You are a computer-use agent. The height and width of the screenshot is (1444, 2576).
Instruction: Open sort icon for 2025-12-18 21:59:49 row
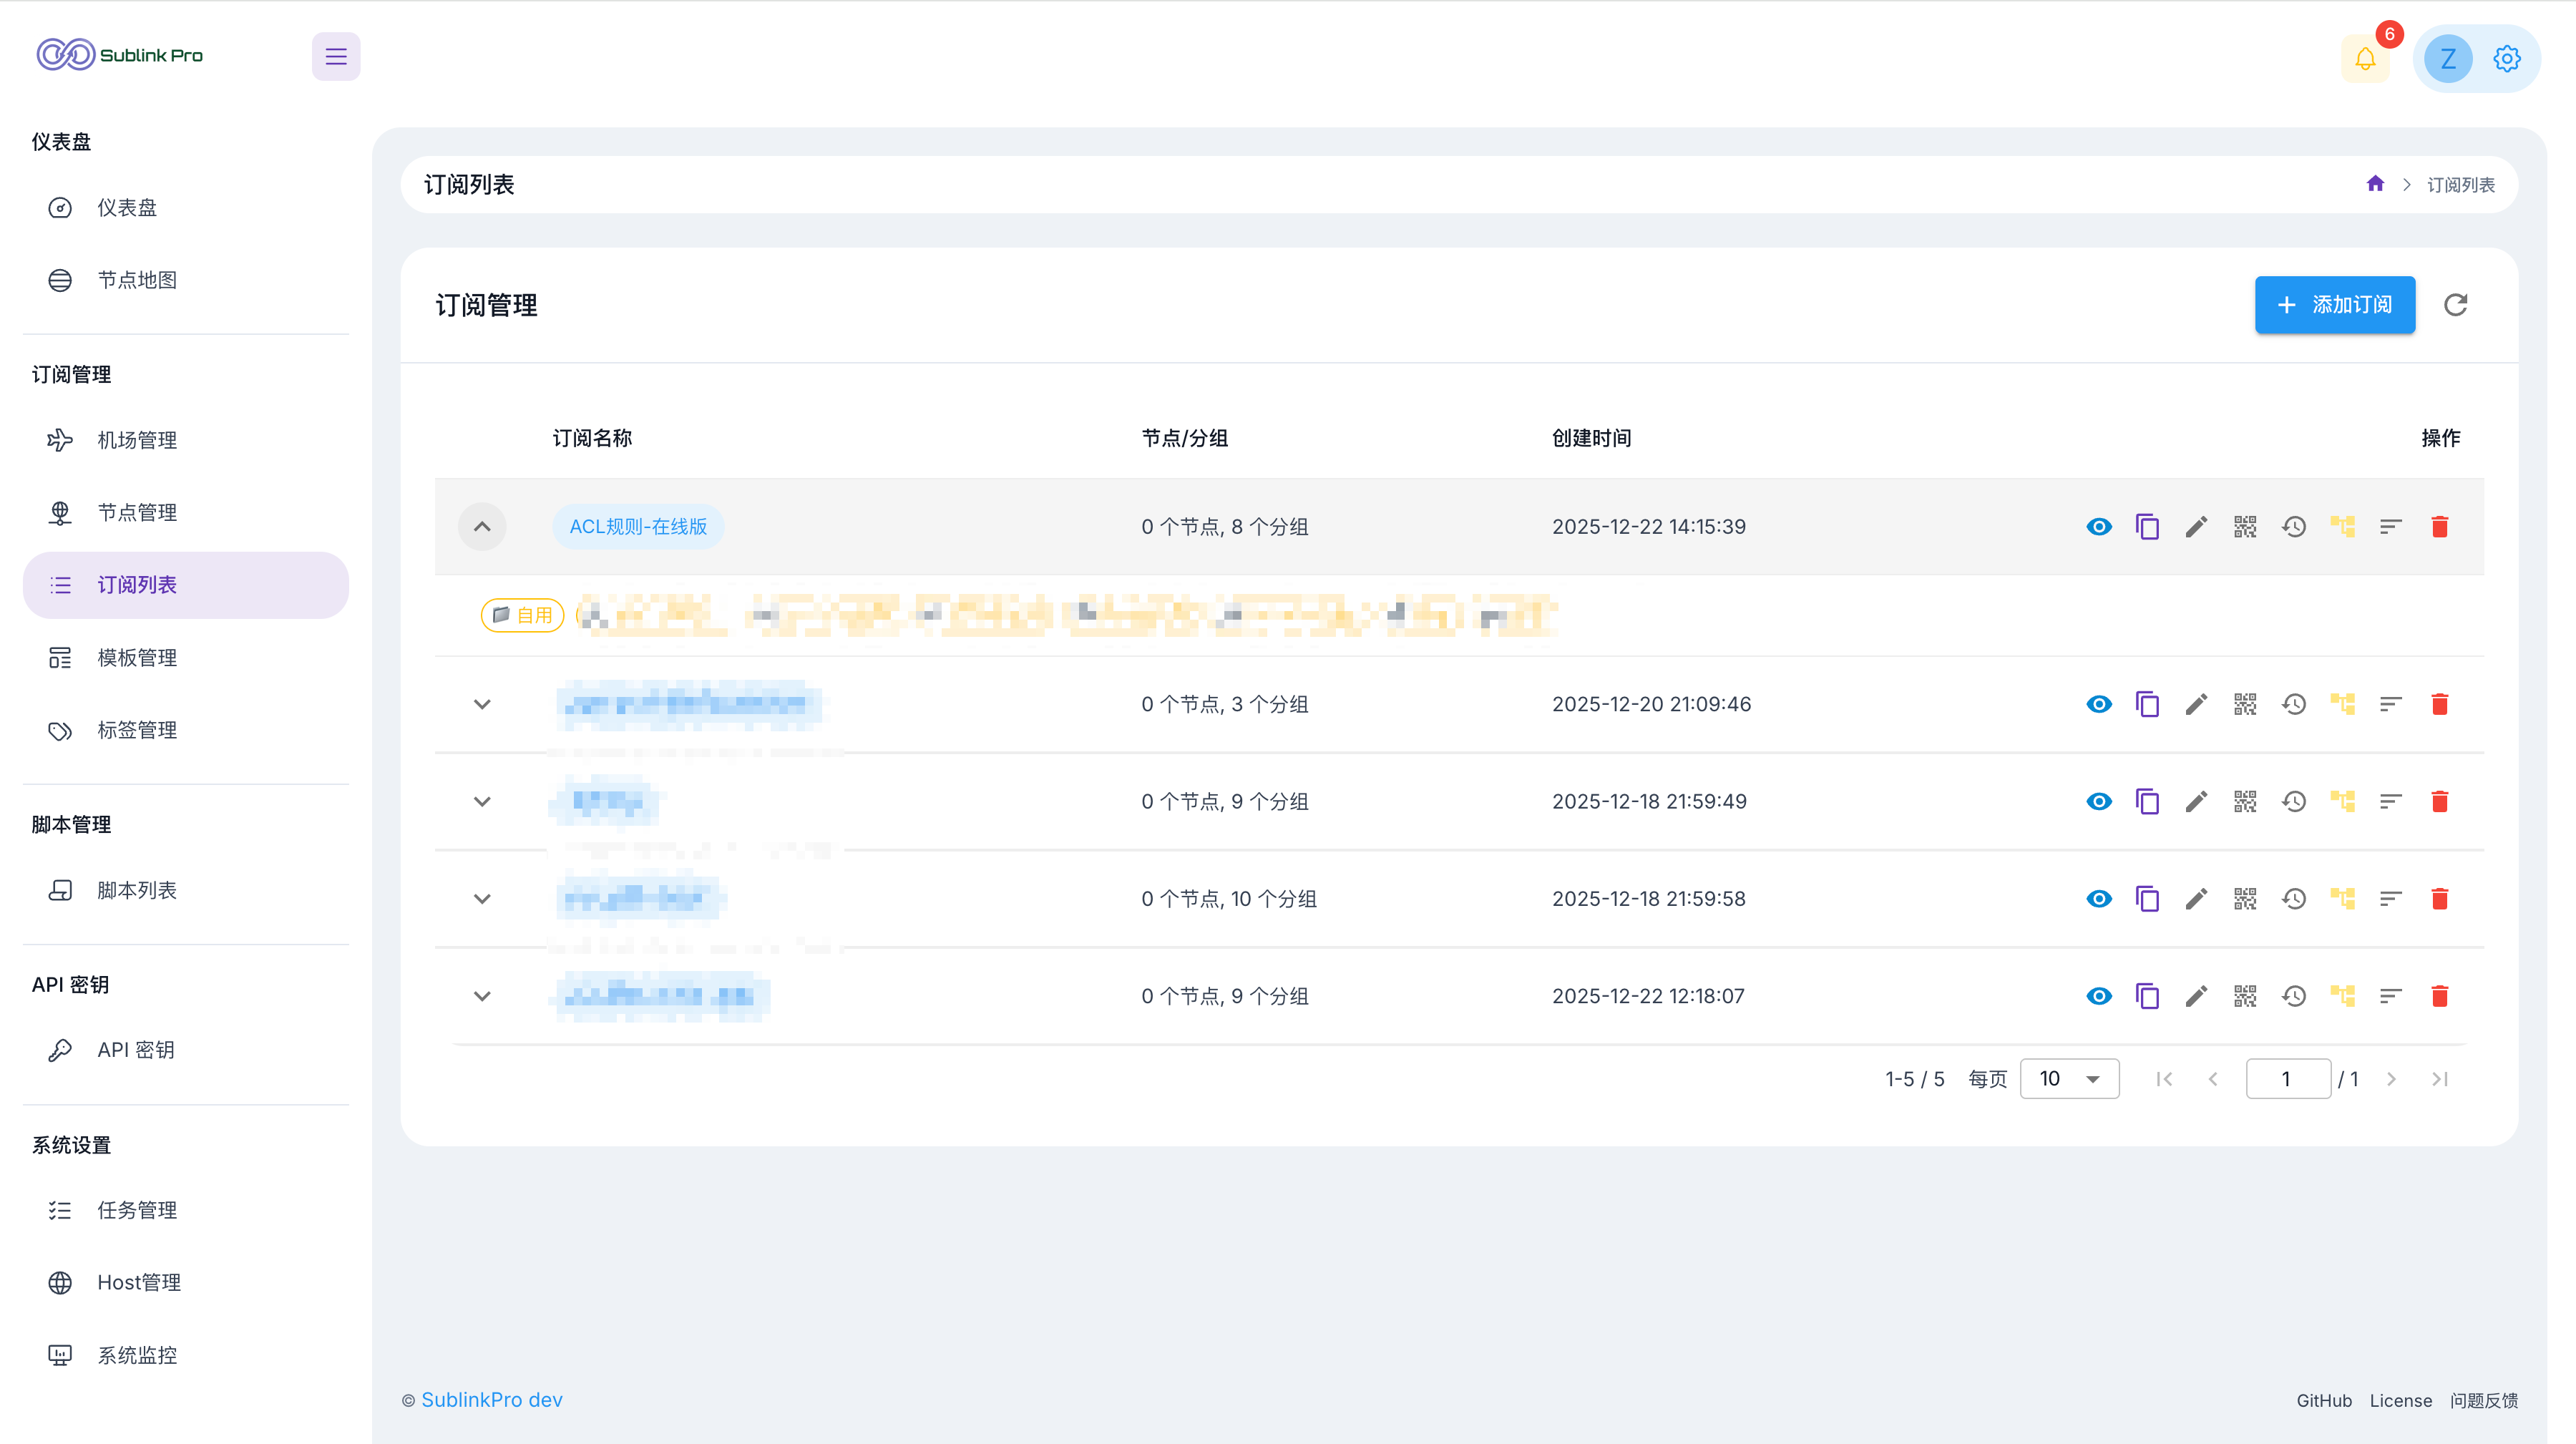(x=2391, y=802)
